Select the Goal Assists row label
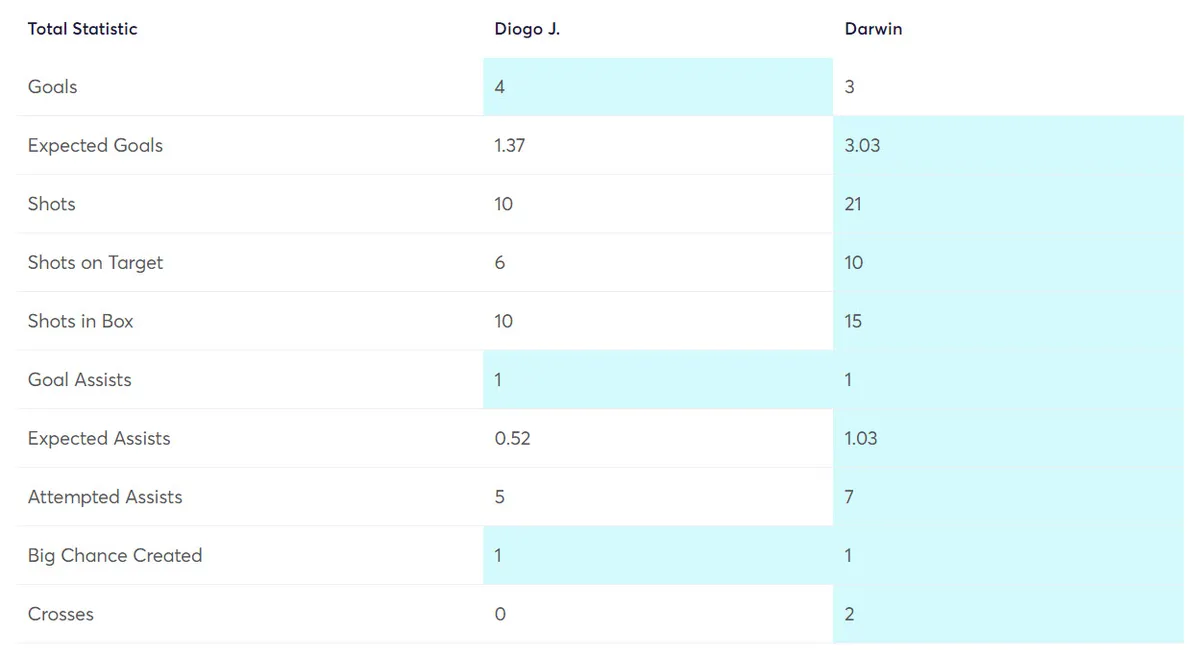 [x=80, y=380]
